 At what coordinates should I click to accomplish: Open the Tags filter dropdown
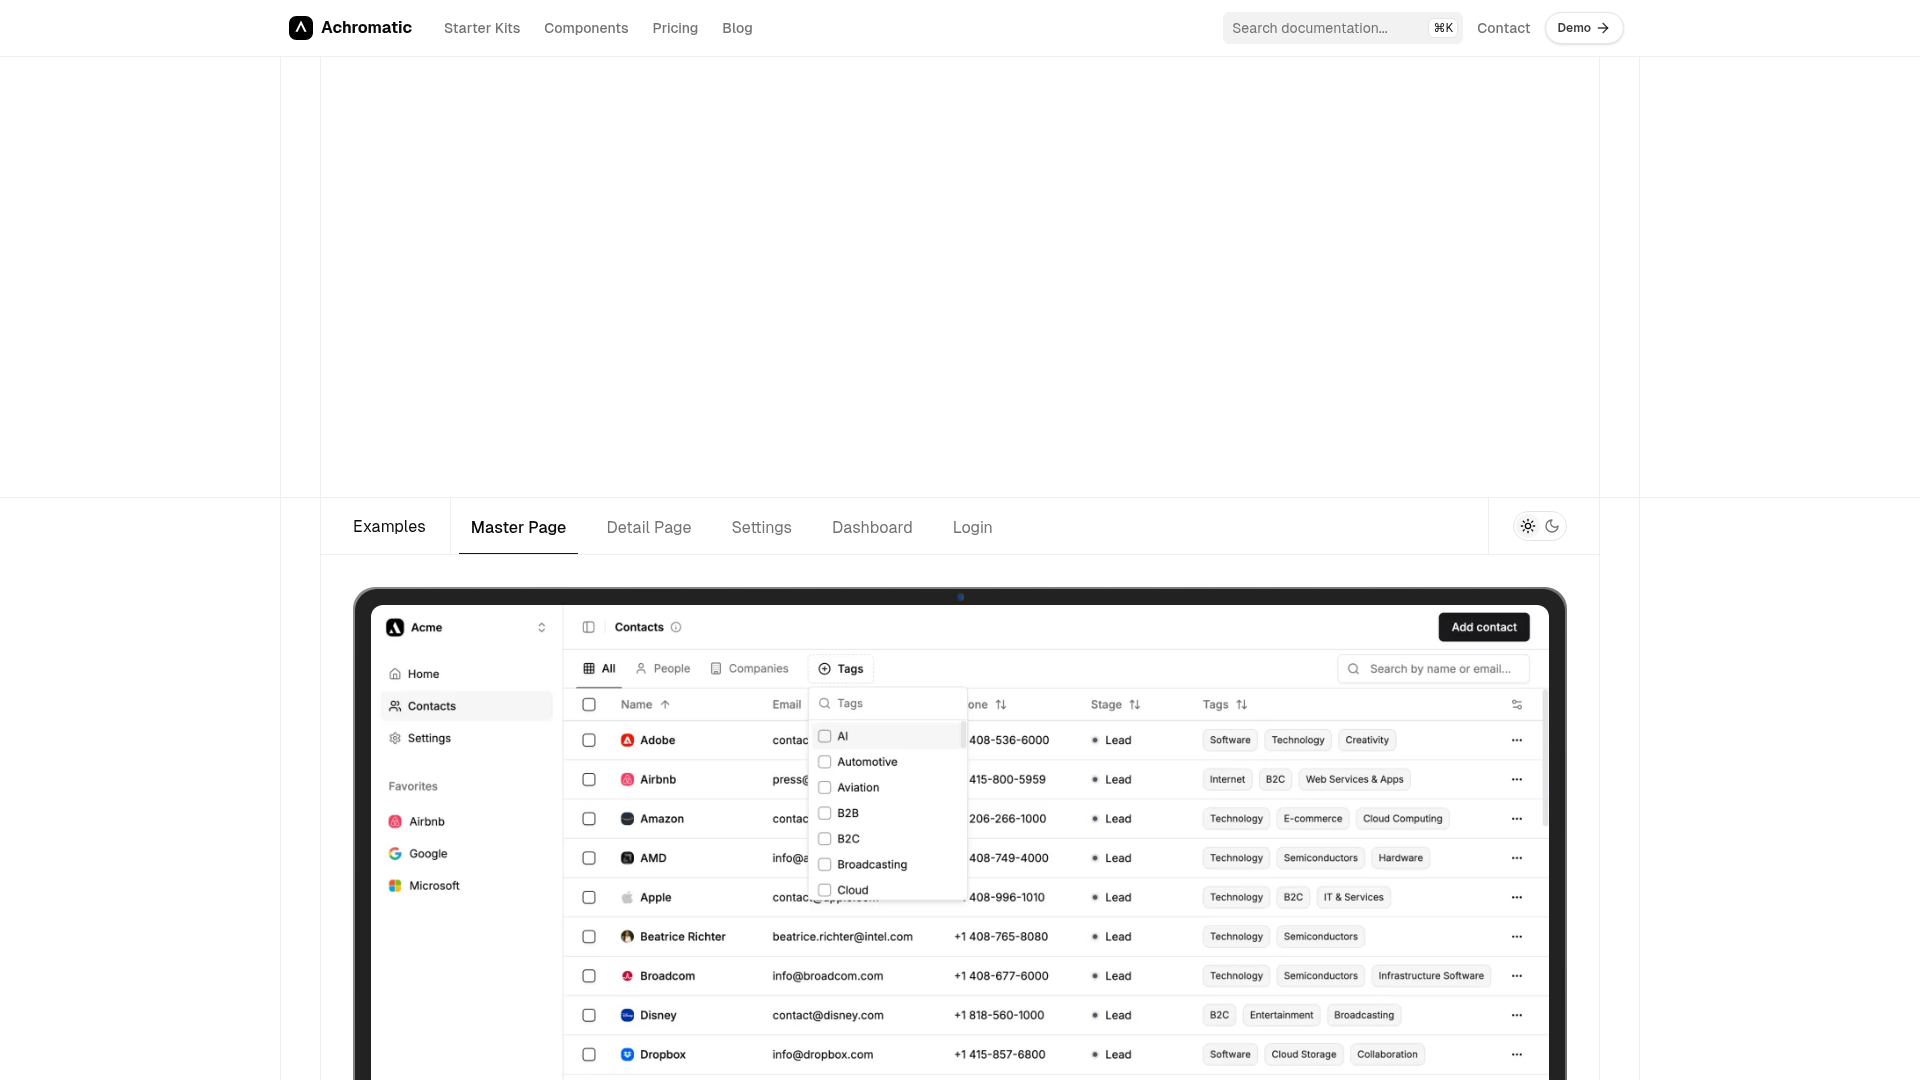[x=841, y=669]
